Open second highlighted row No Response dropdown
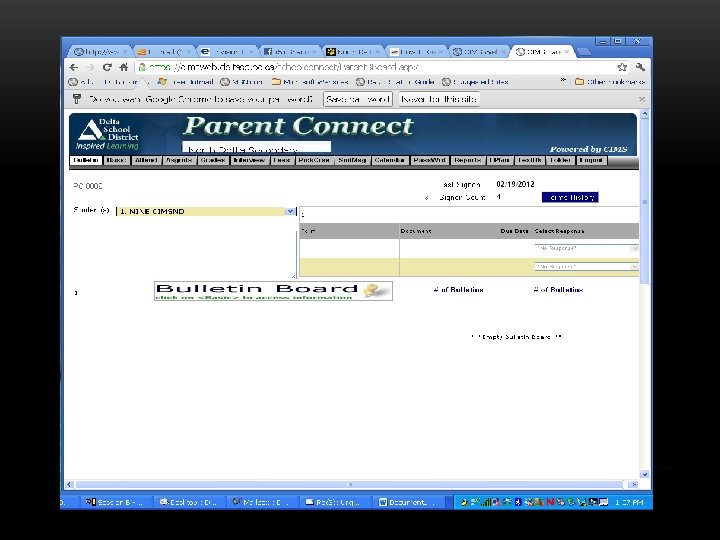 coord(586,266)
